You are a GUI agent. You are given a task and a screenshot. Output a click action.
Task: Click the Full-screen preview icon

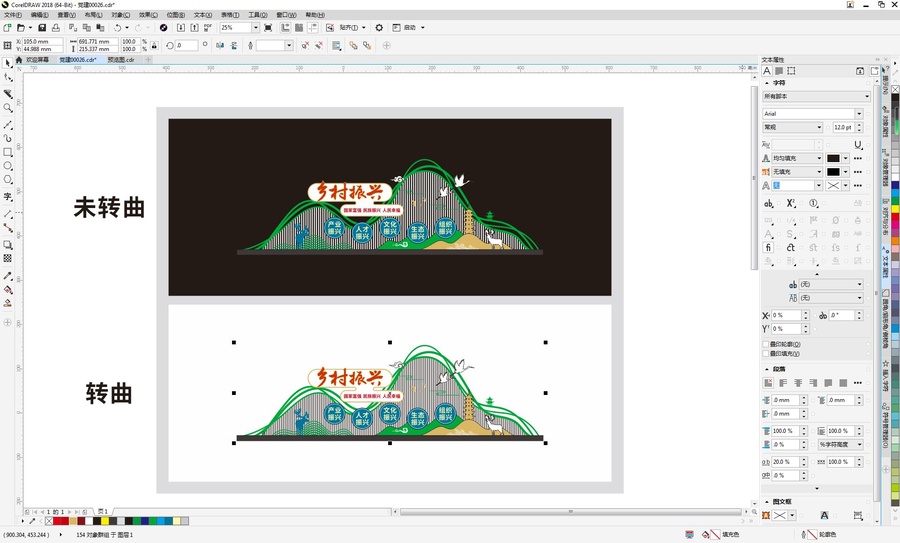tap(268, 28)
